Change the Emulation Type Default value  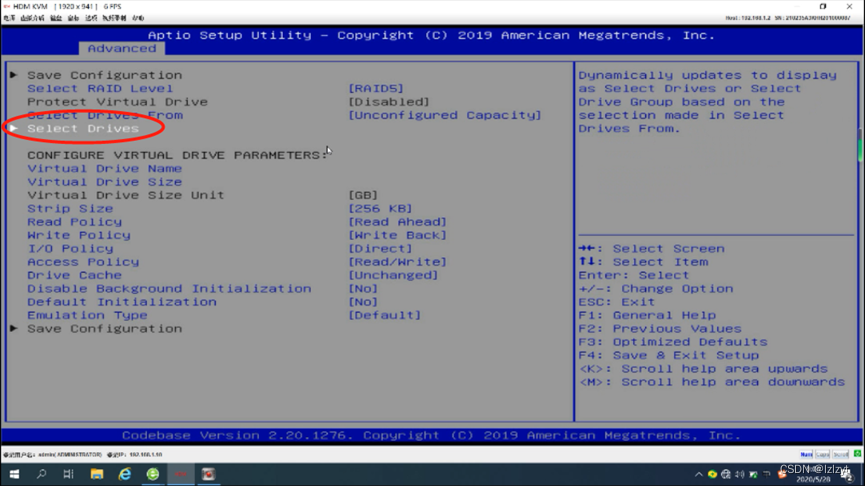385,316
